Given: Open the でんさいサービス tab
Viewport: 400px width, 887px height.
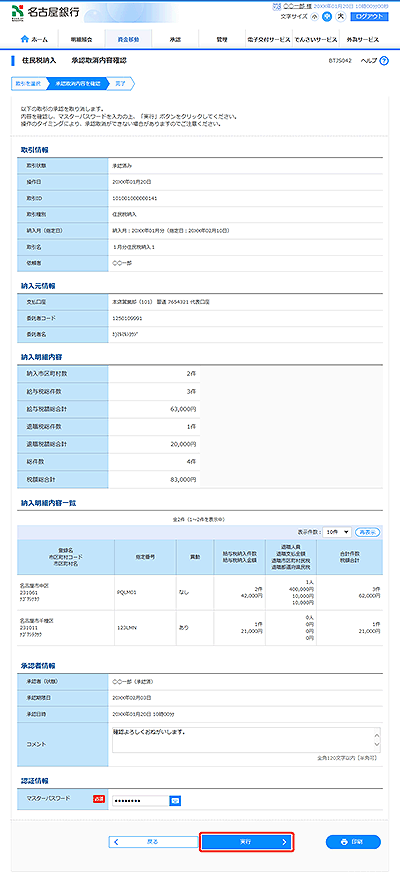Looking at the screenshot, I should 316,40.
